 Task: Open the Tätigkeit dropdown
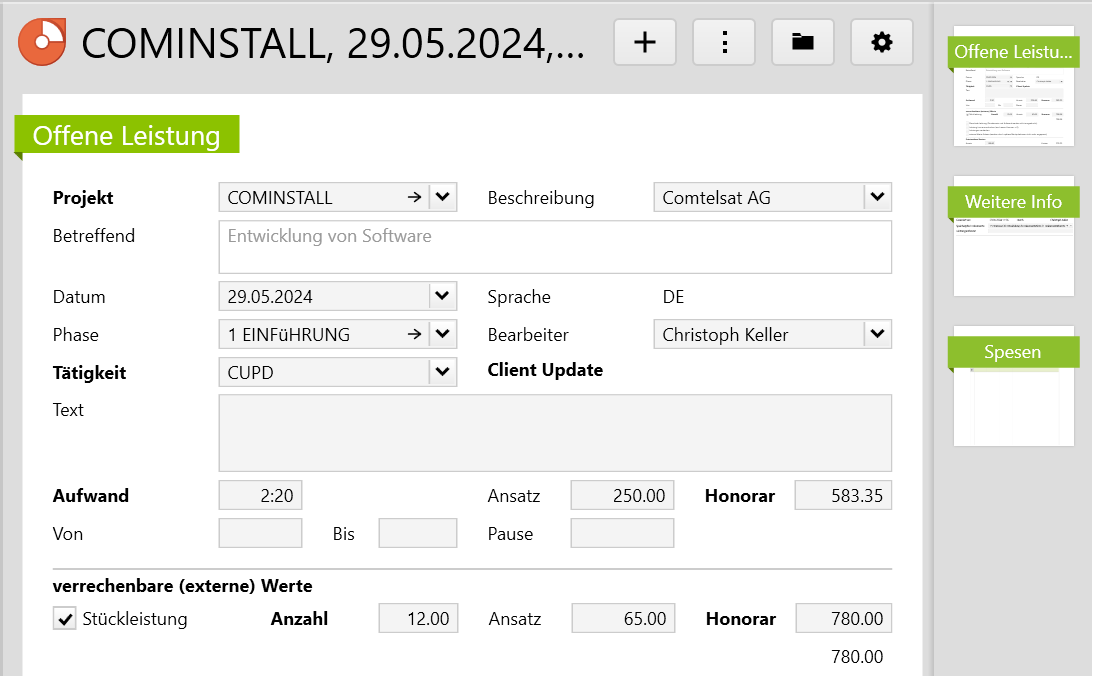pos(443,373)
